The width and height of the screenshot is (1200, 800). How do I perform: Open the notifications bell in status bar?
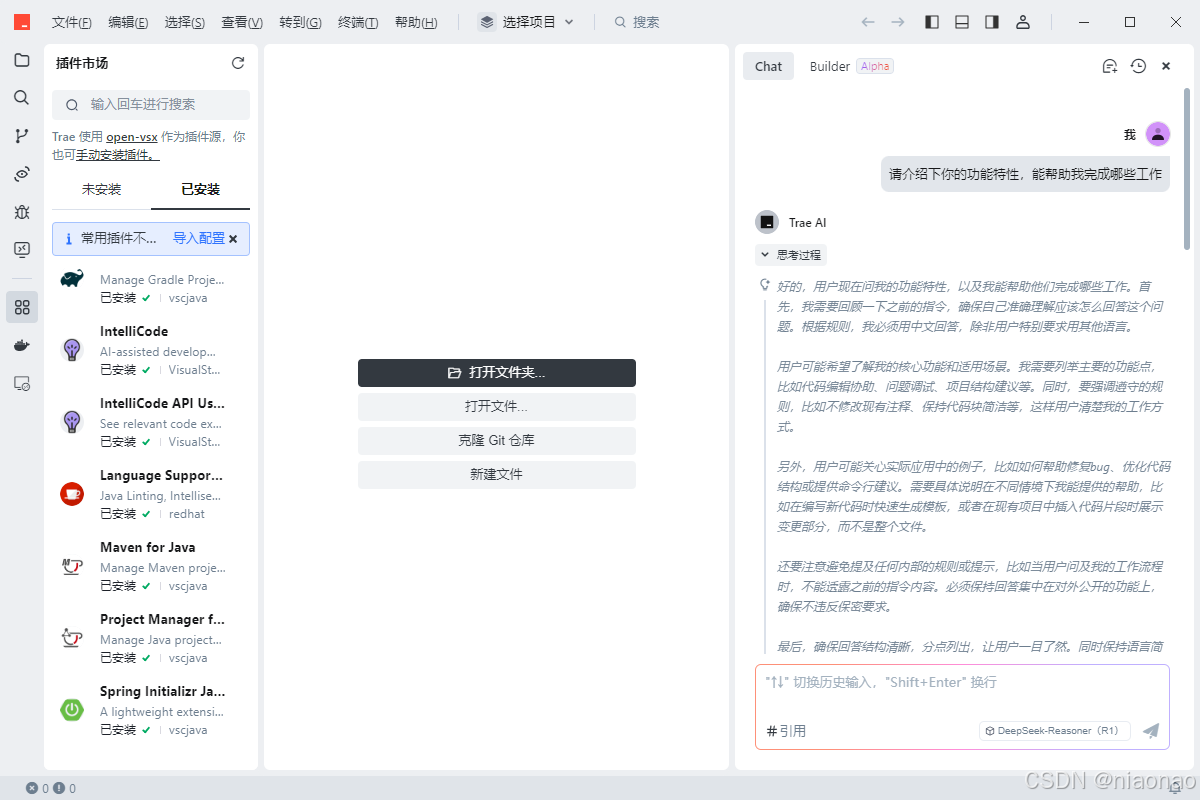tap(1176, 788)
